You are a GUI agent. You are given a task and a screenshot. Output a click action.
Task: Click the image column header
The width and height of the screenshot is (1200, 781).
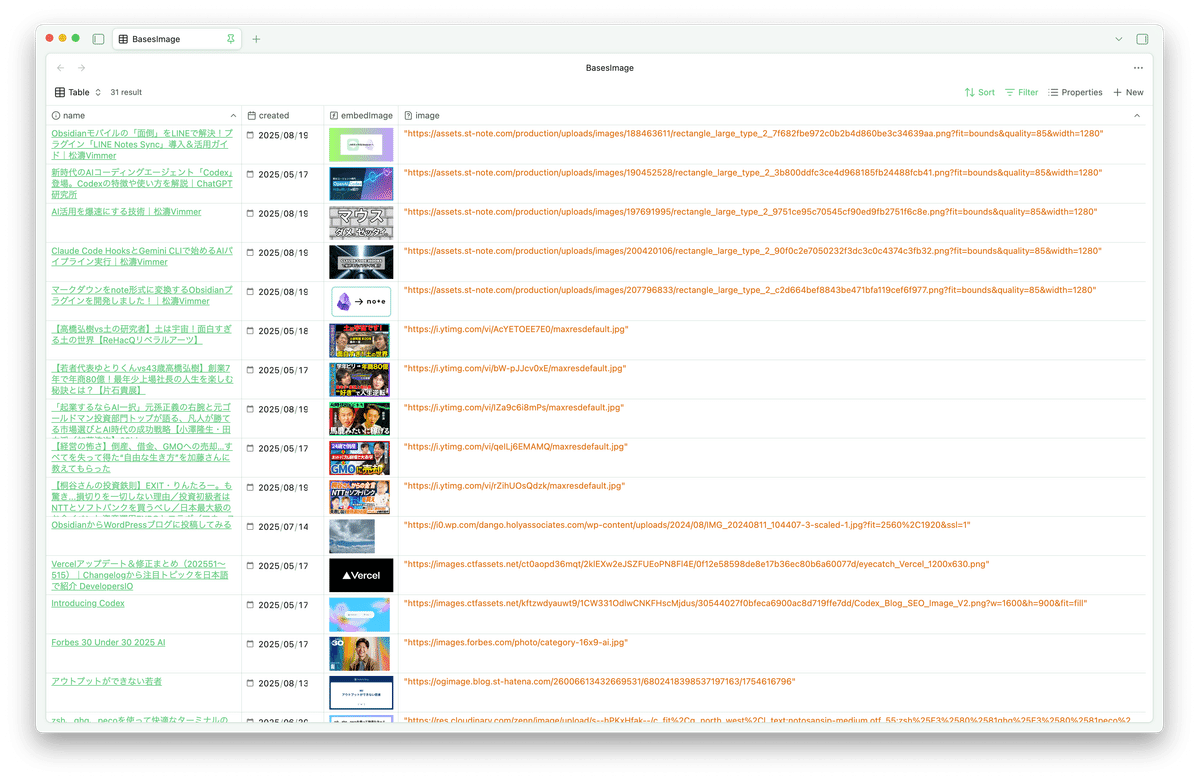point(772,116)
